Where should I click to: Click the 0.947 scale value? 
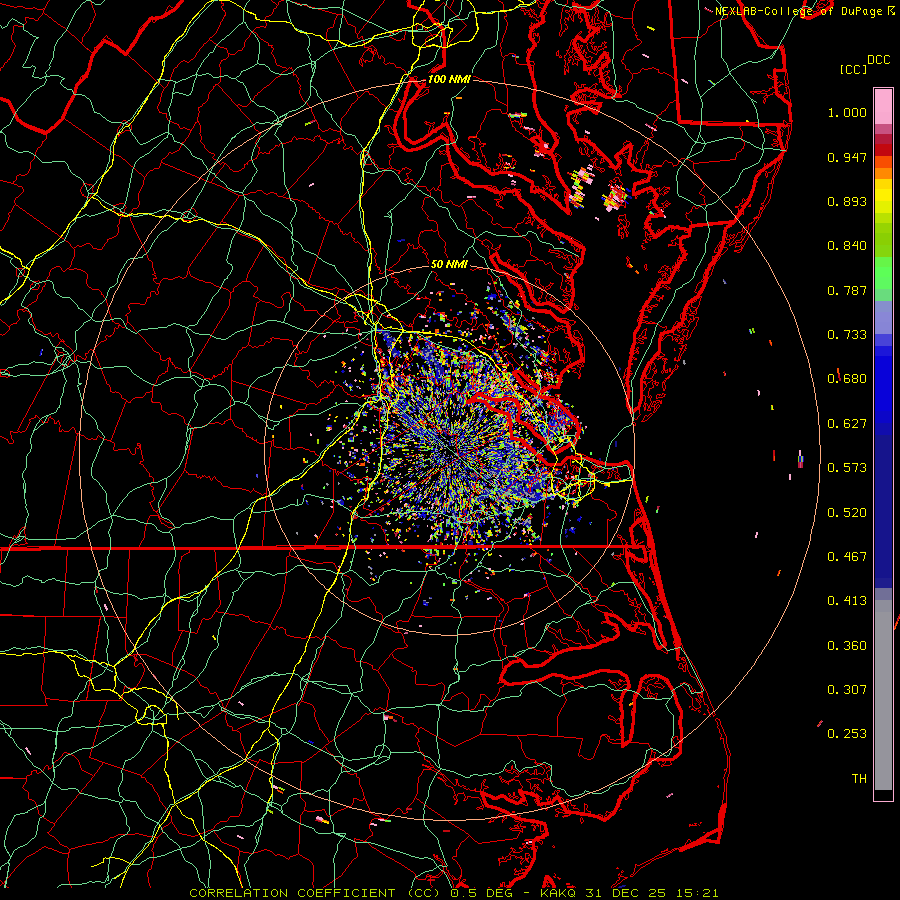coord(847,157)
